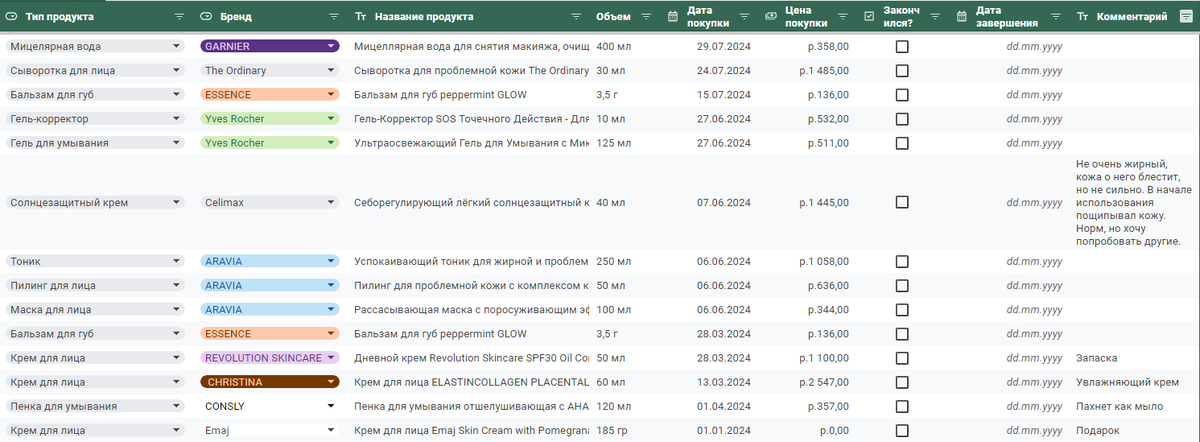
Task: Check Закончился box for Мицеллярная вода row
Action: [902, 46]
